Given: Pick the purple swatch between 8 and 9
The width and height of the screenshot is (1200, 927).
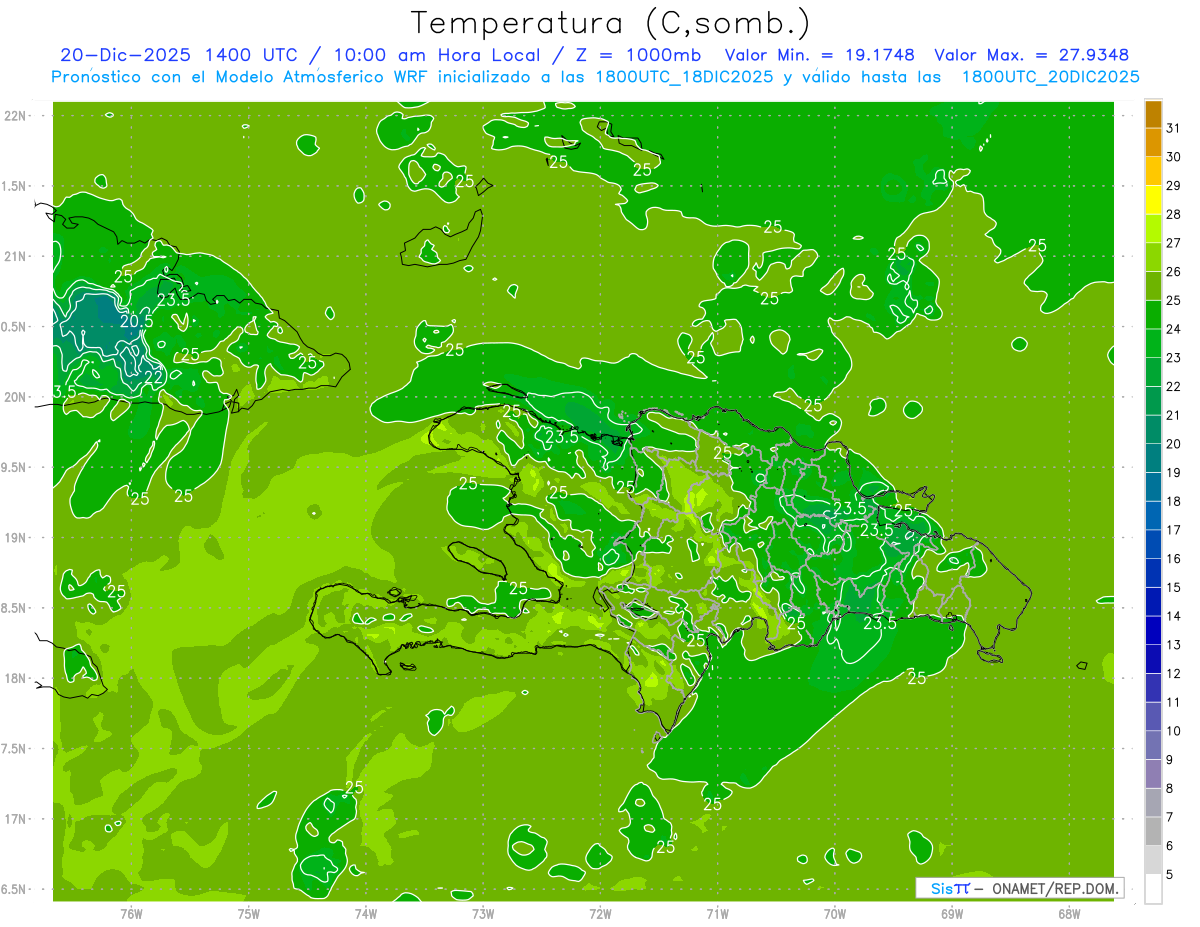Looking at the screenshot, I should (1154, 774).
